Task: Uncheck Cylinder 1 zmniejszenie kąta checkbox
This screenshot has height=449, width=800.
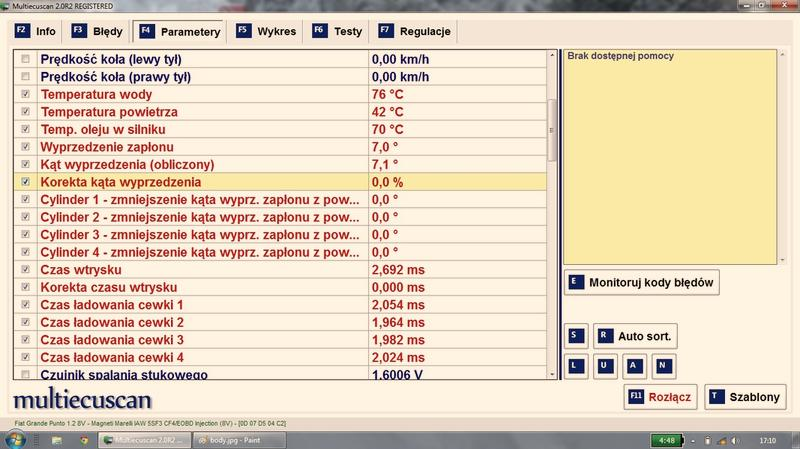Action: coord(26,199)
